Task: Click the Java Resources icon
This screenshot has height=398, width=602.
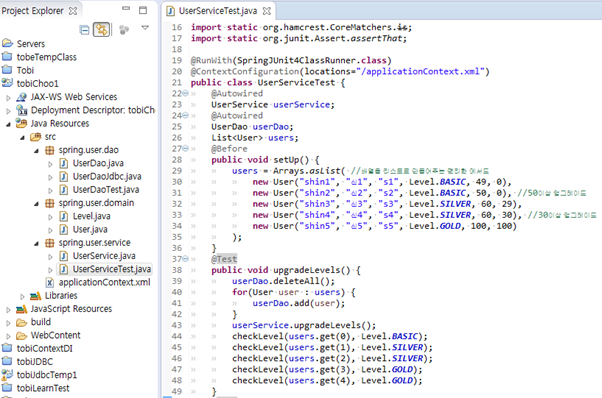Action: (x=22, y=123)
